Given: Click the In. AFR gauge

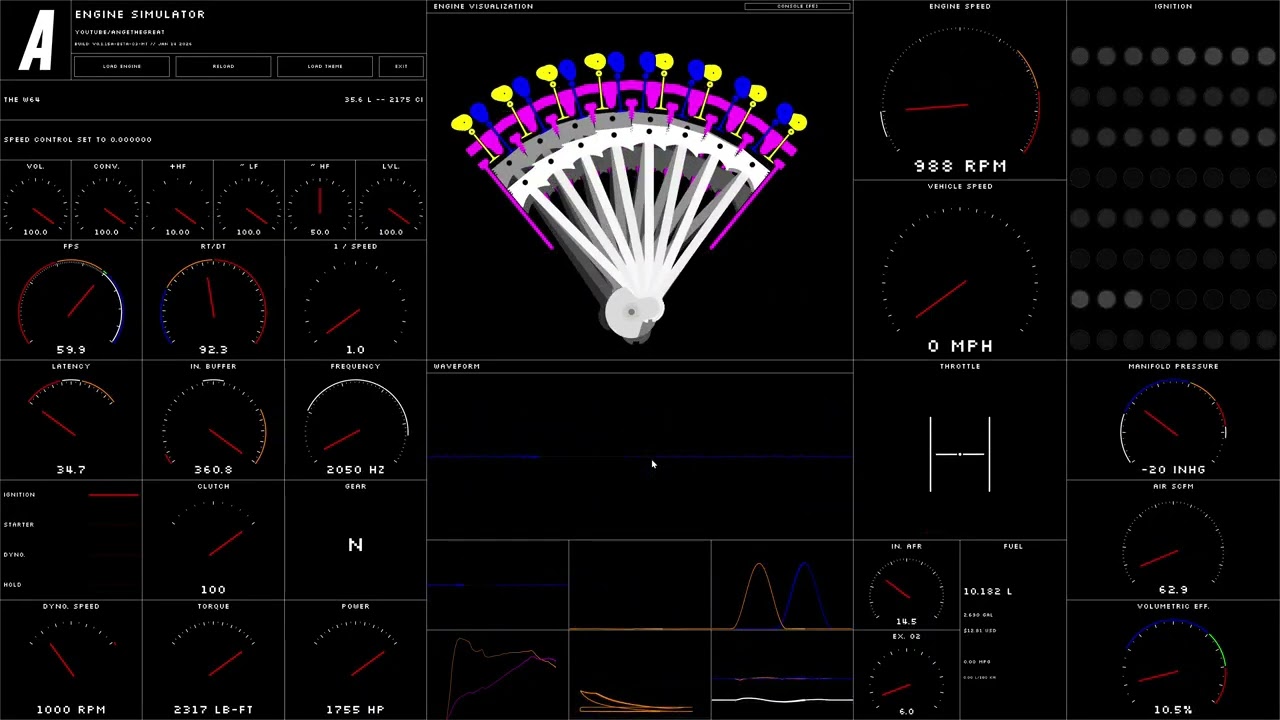Looking at the screenshot, I should (906, 590).
